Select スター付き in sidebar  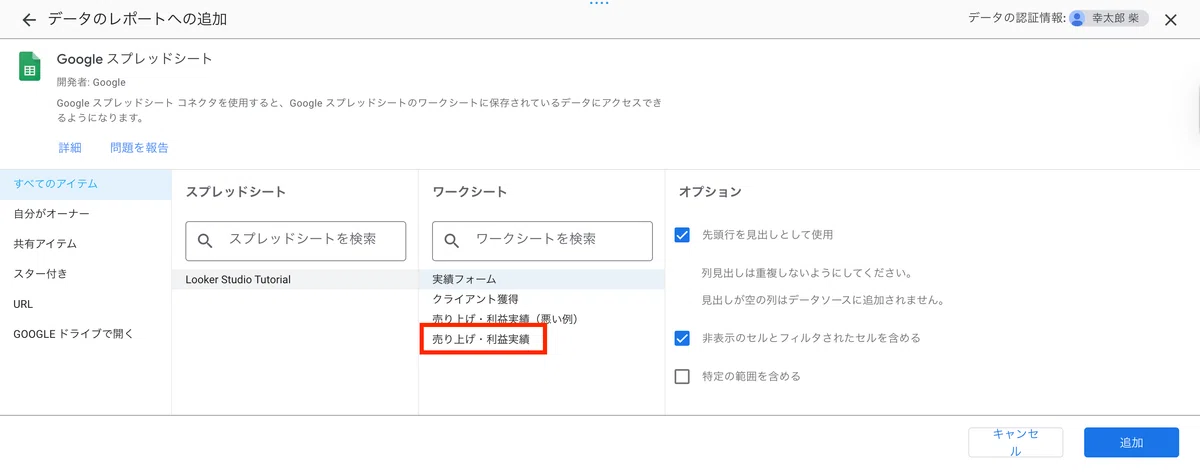[86, 274]
